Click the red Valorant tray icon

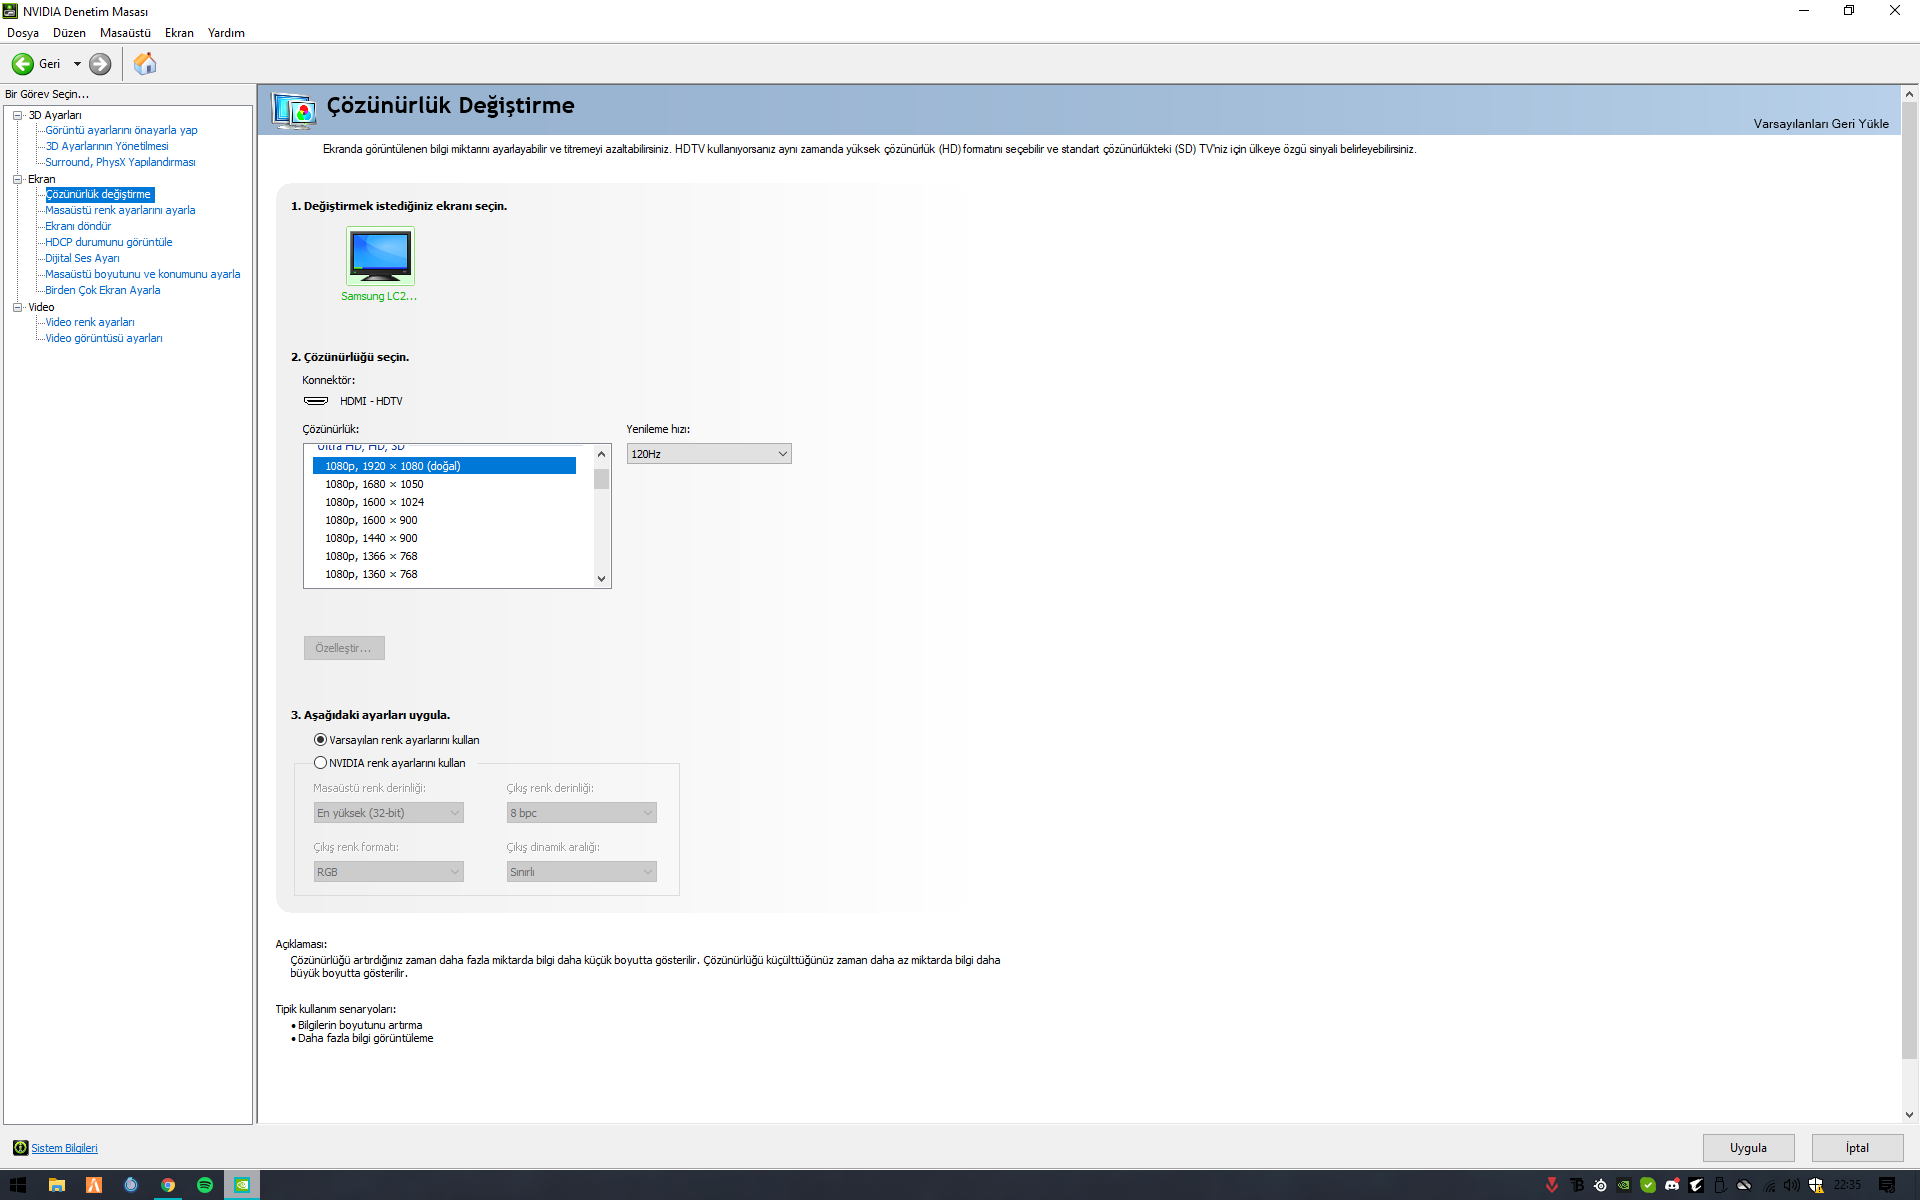(x=1552, y=1185)
